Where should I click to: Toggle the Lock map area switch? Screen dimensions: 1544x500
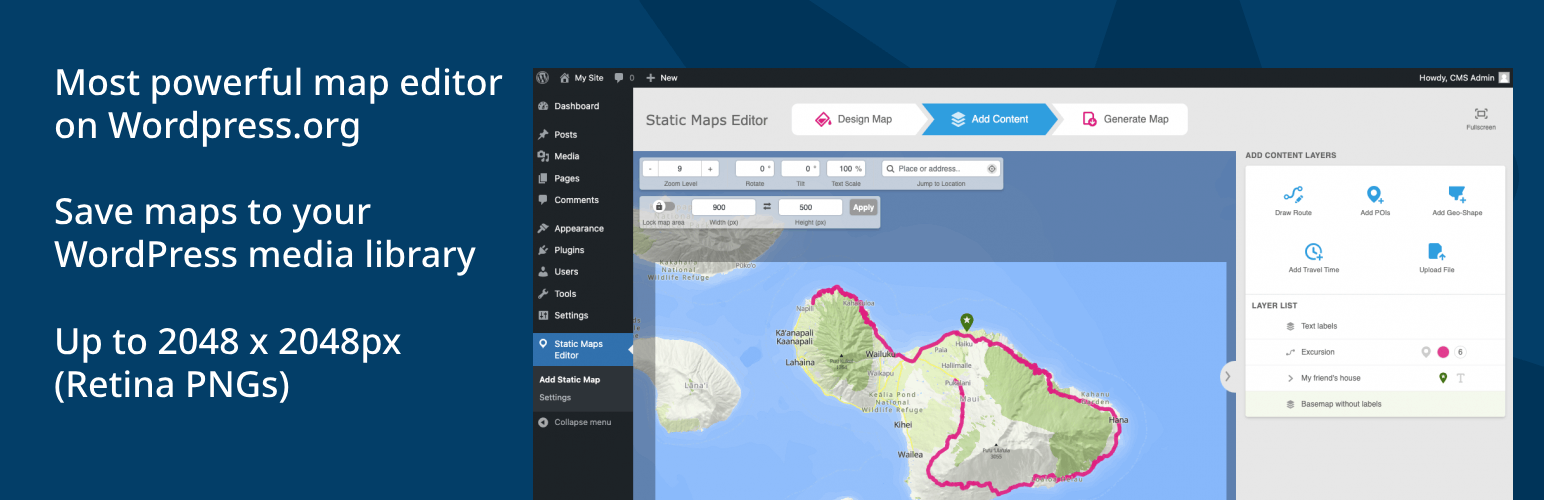click(x=663, y=207)
